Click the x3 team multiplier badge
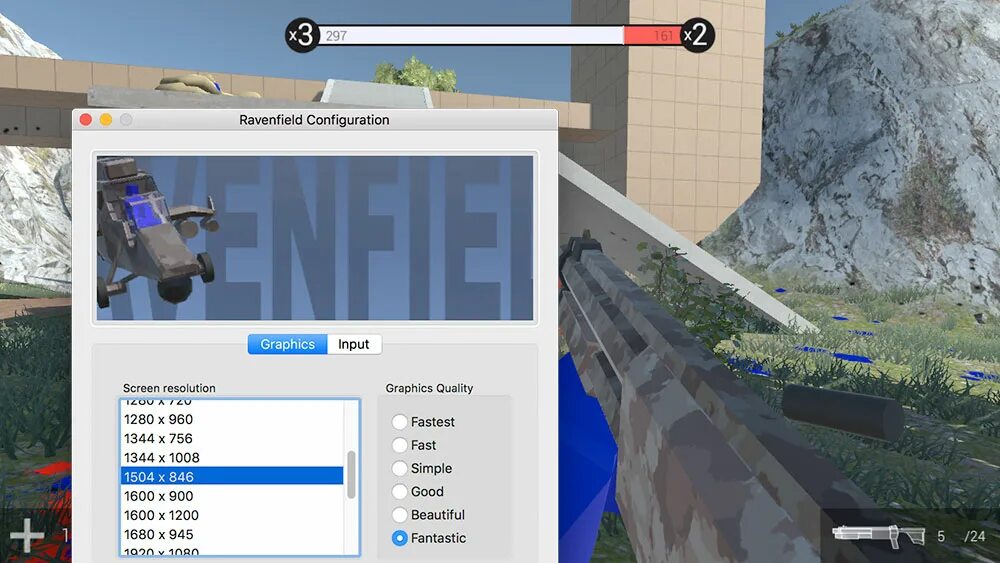The width and height of the screenshot is (1000, 563). pyautogui.click(x=302, y=35)
